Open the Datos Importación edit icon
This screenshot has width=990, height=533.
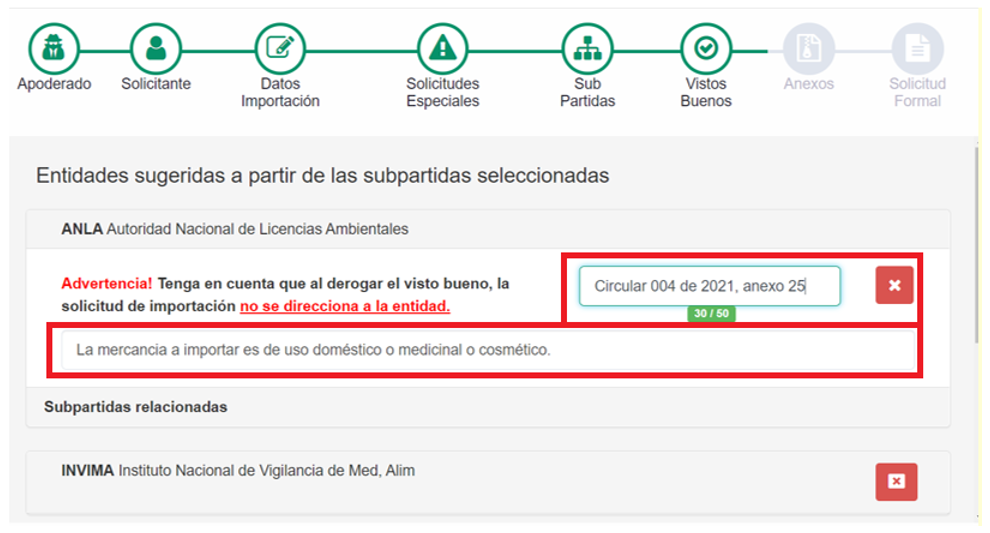tap(280, 48)
